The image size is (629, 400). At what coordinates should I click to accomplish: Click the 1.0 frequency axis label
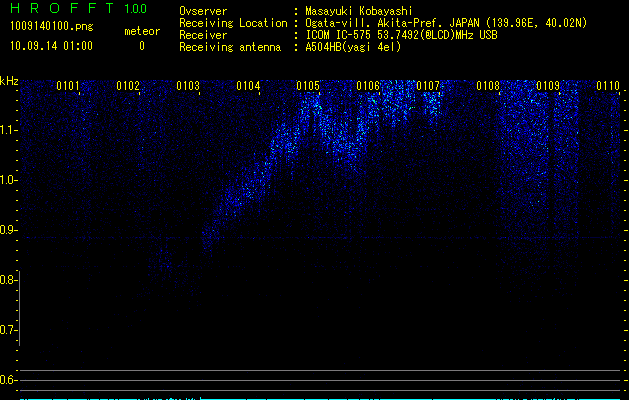[8, 180]
